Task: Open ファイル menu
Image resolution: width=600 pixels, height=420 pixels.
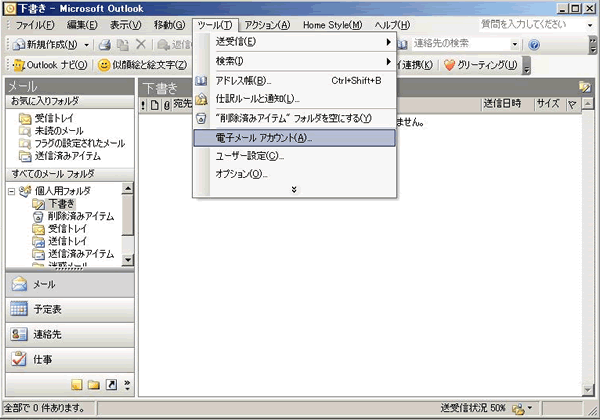Action: click(x=35, y=25)
